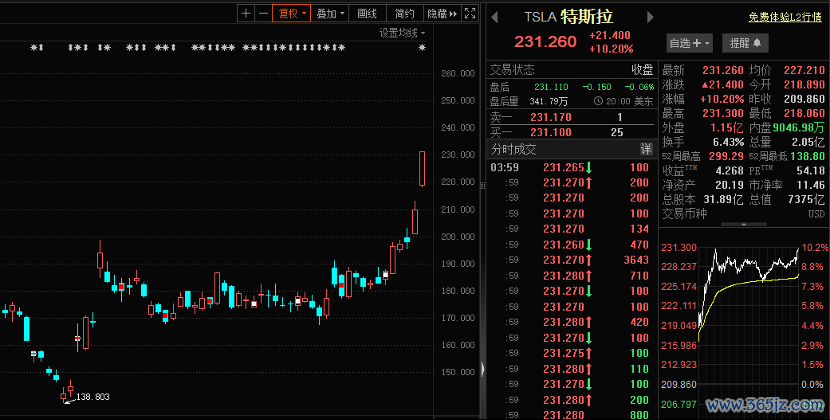The image size is (830, 420).
Task: Click the latest price 231.260 in header
Action: point(545,42)
